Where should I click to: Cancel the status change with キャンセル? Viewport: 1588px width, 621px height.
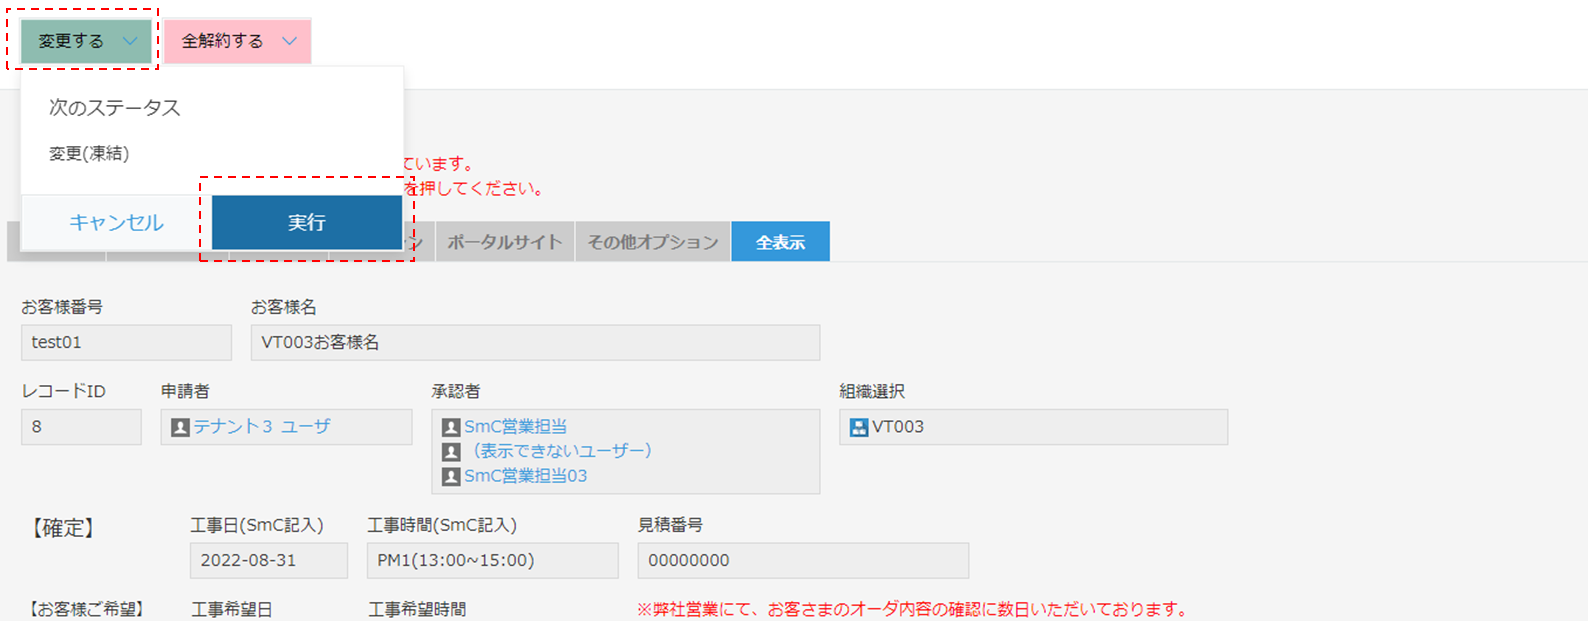pos(116,222)
